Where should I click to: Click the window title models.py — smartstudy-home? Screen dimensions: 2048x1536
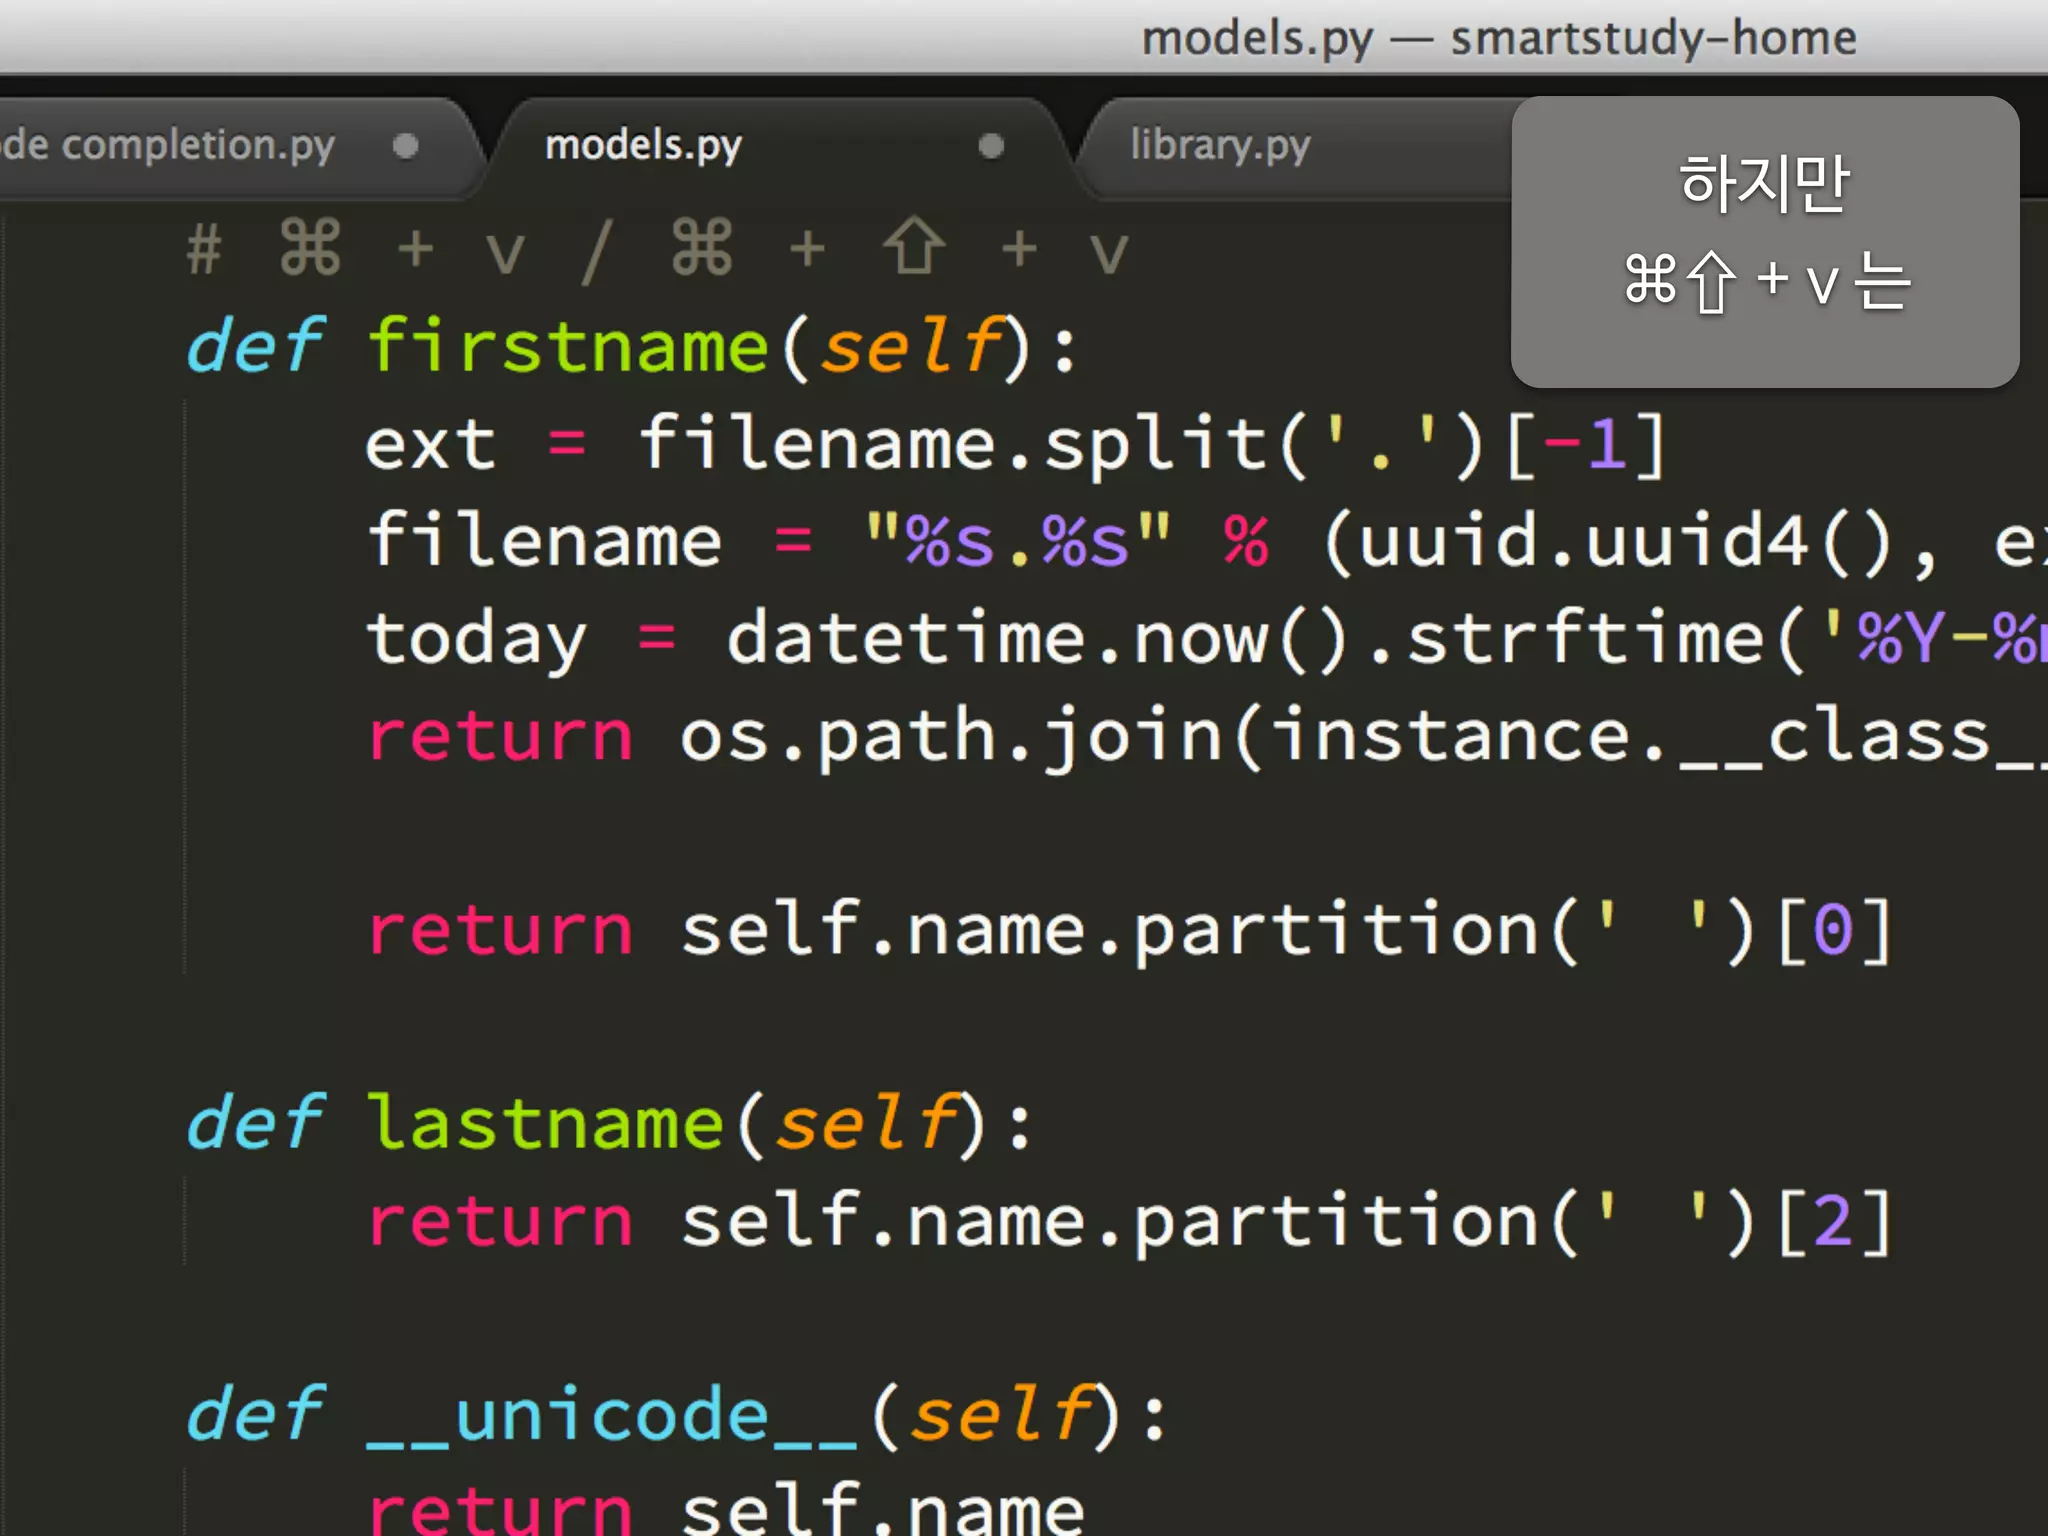coord(1499,38)
